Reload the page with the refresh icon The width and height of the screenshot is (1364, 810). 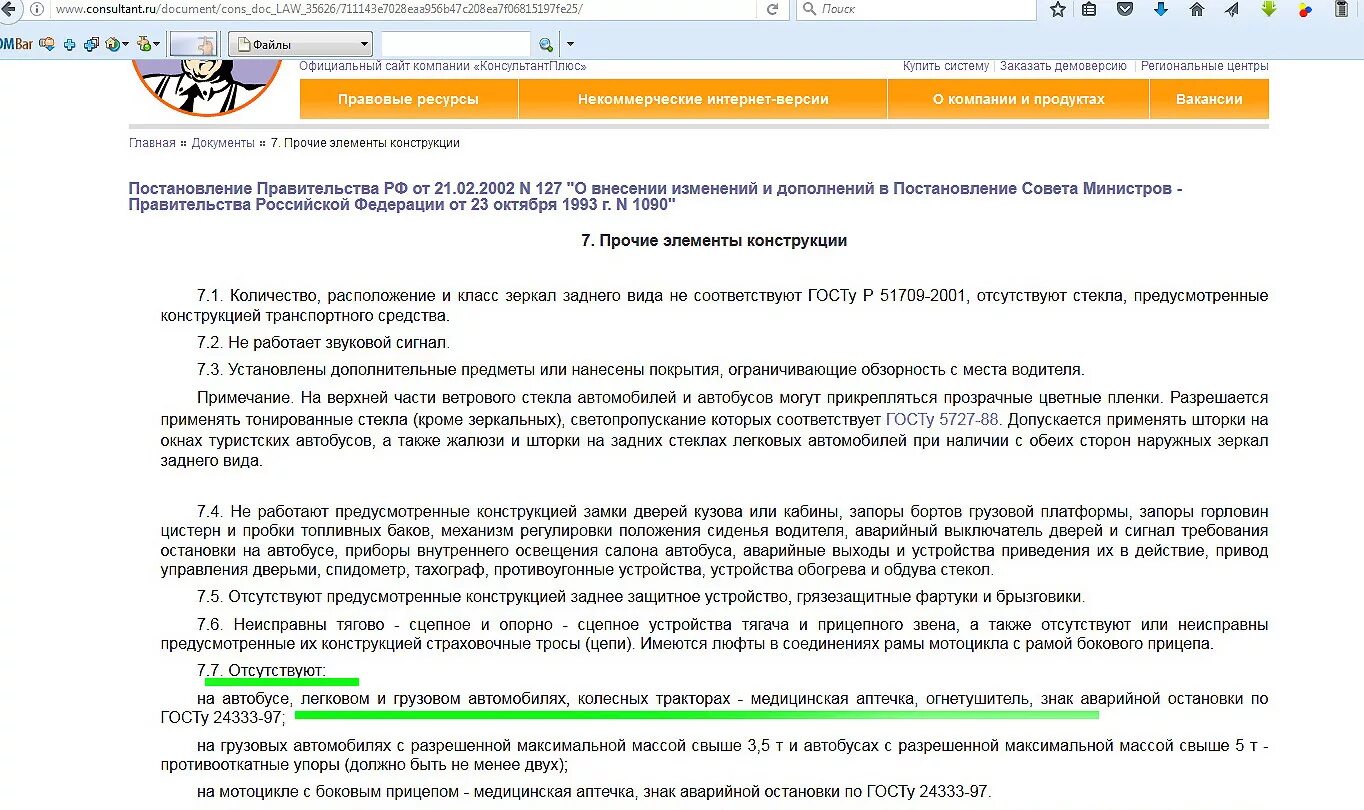(772, 9)
